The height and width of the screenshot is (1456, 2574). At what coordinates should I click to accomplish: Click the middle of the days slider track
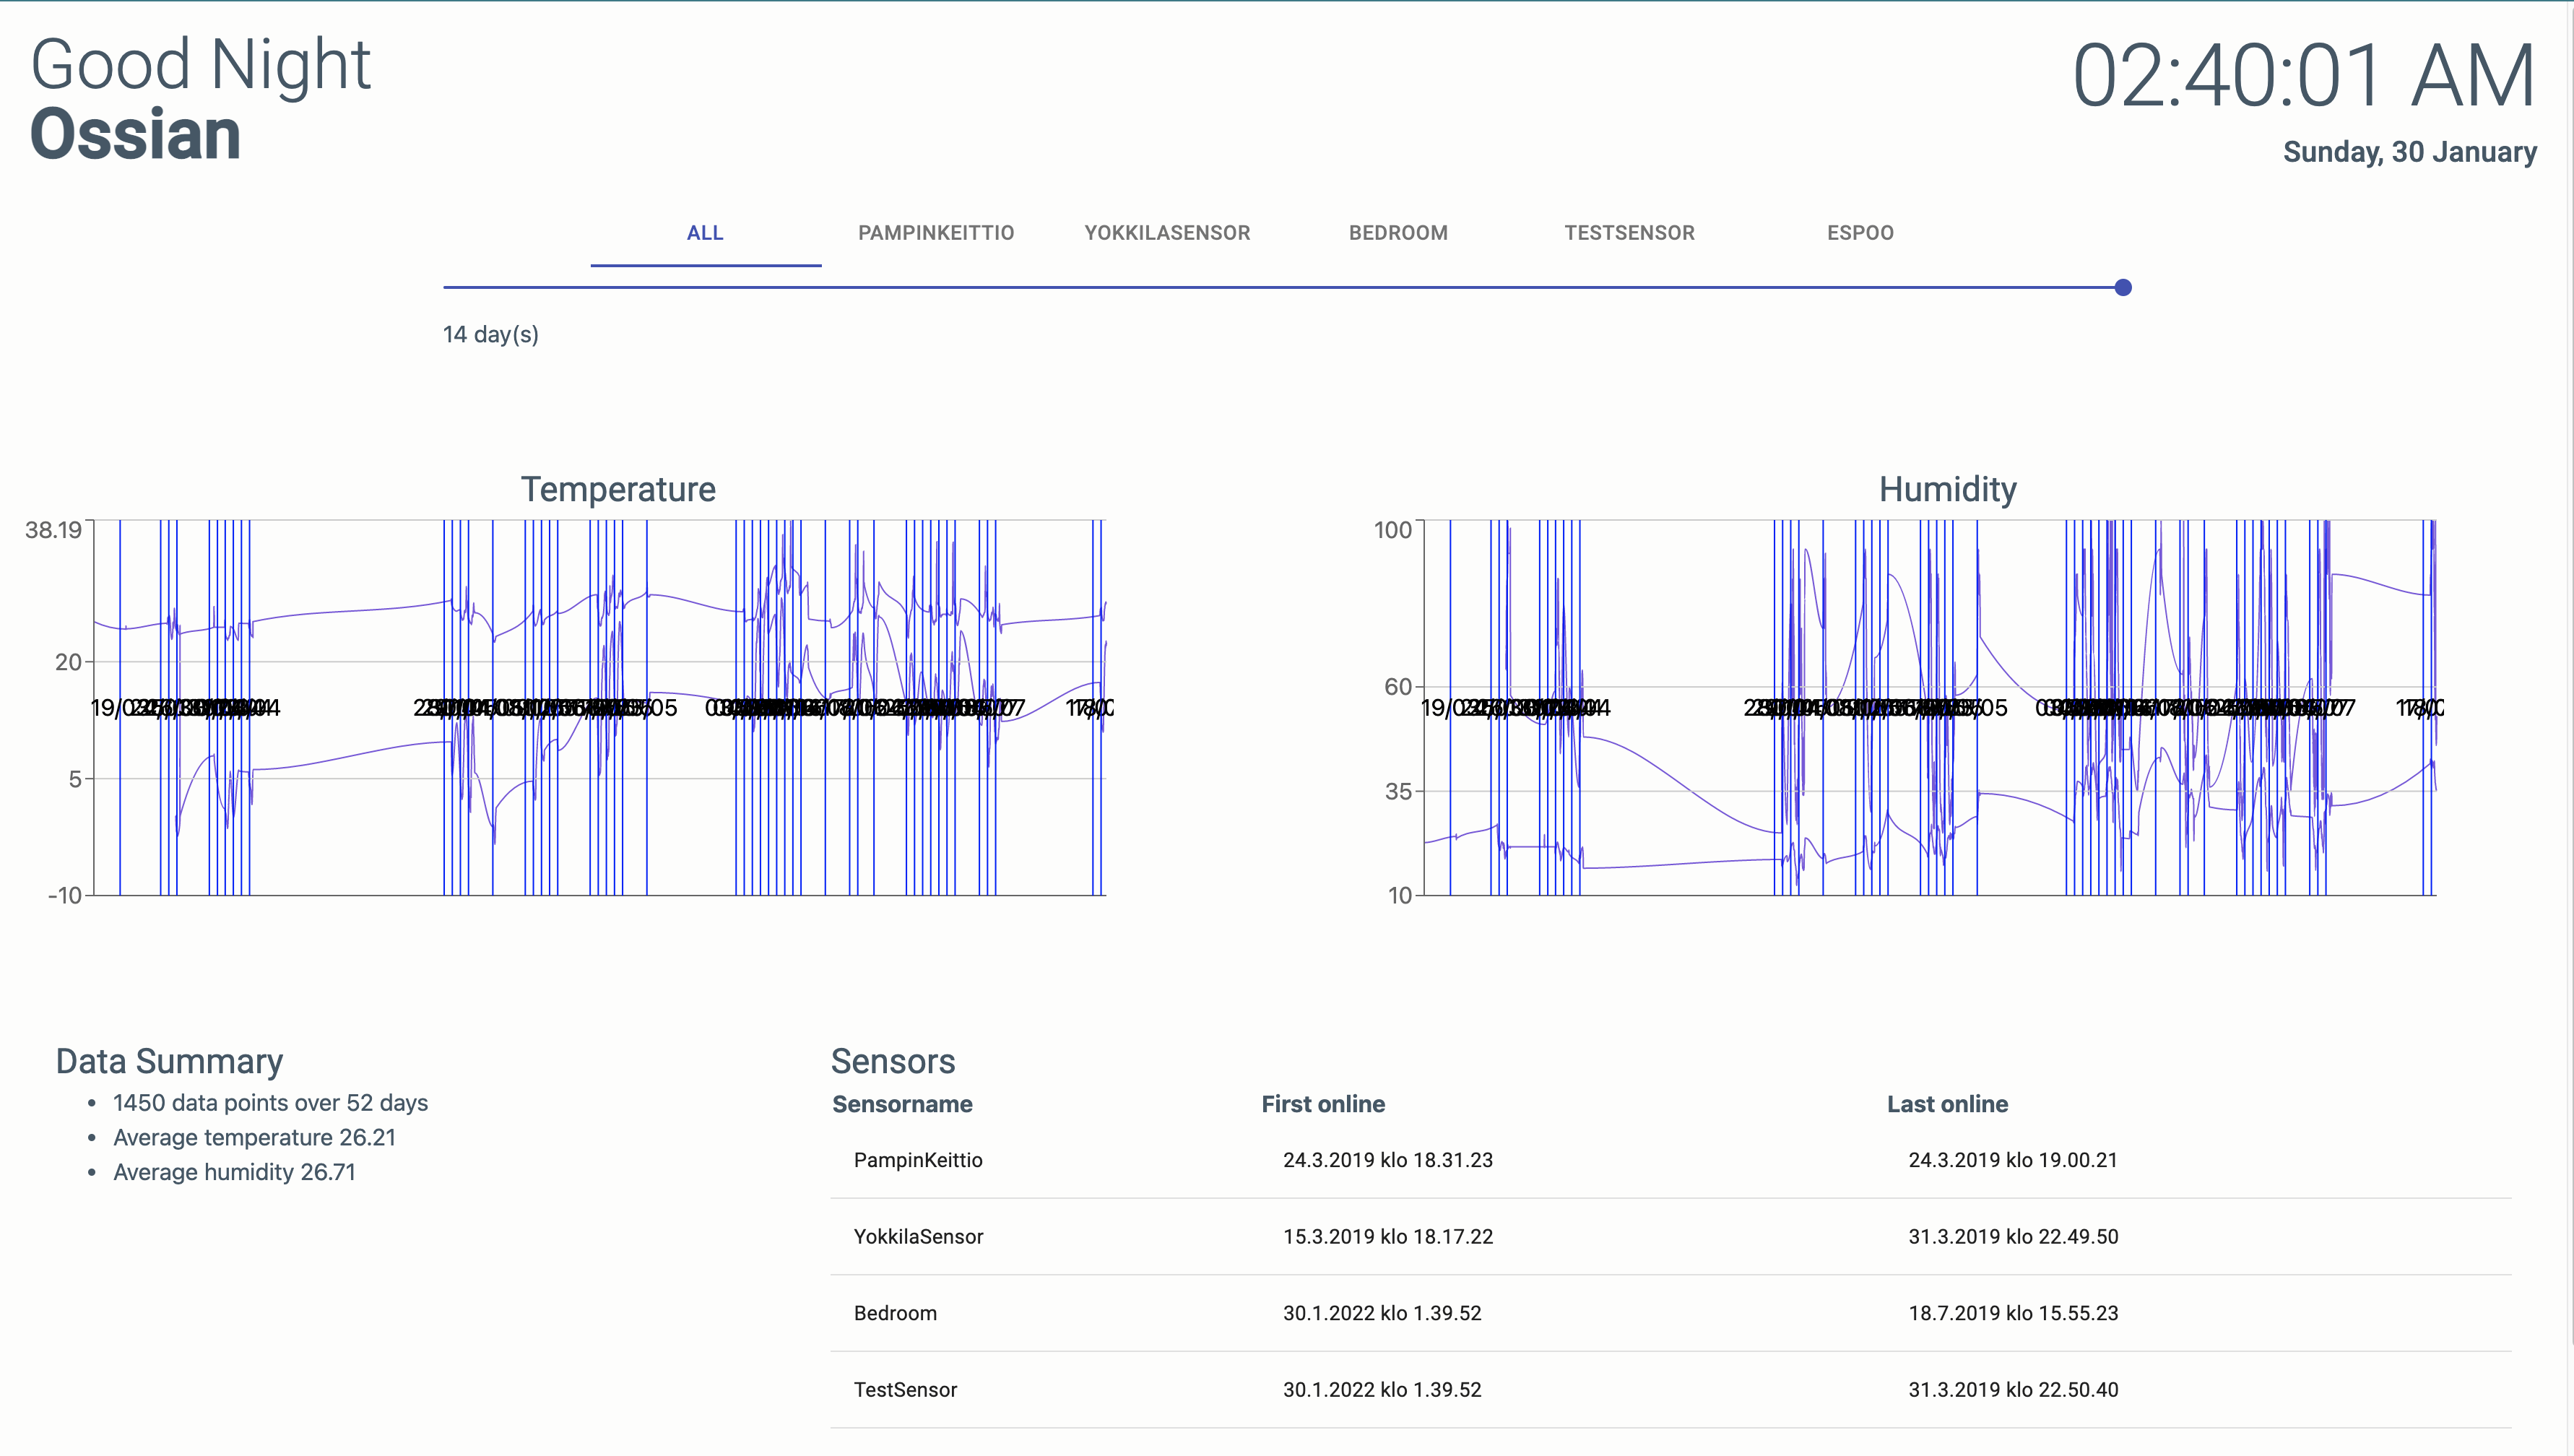tap(1283, 288)
